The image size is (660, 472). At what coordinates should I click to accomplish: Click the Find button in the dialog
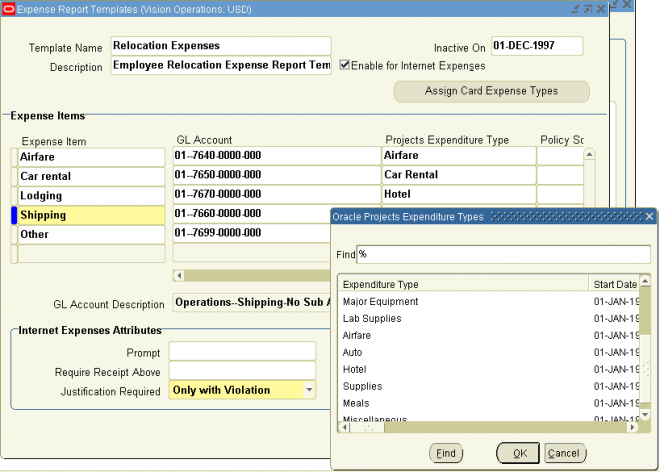coord(446,453)
